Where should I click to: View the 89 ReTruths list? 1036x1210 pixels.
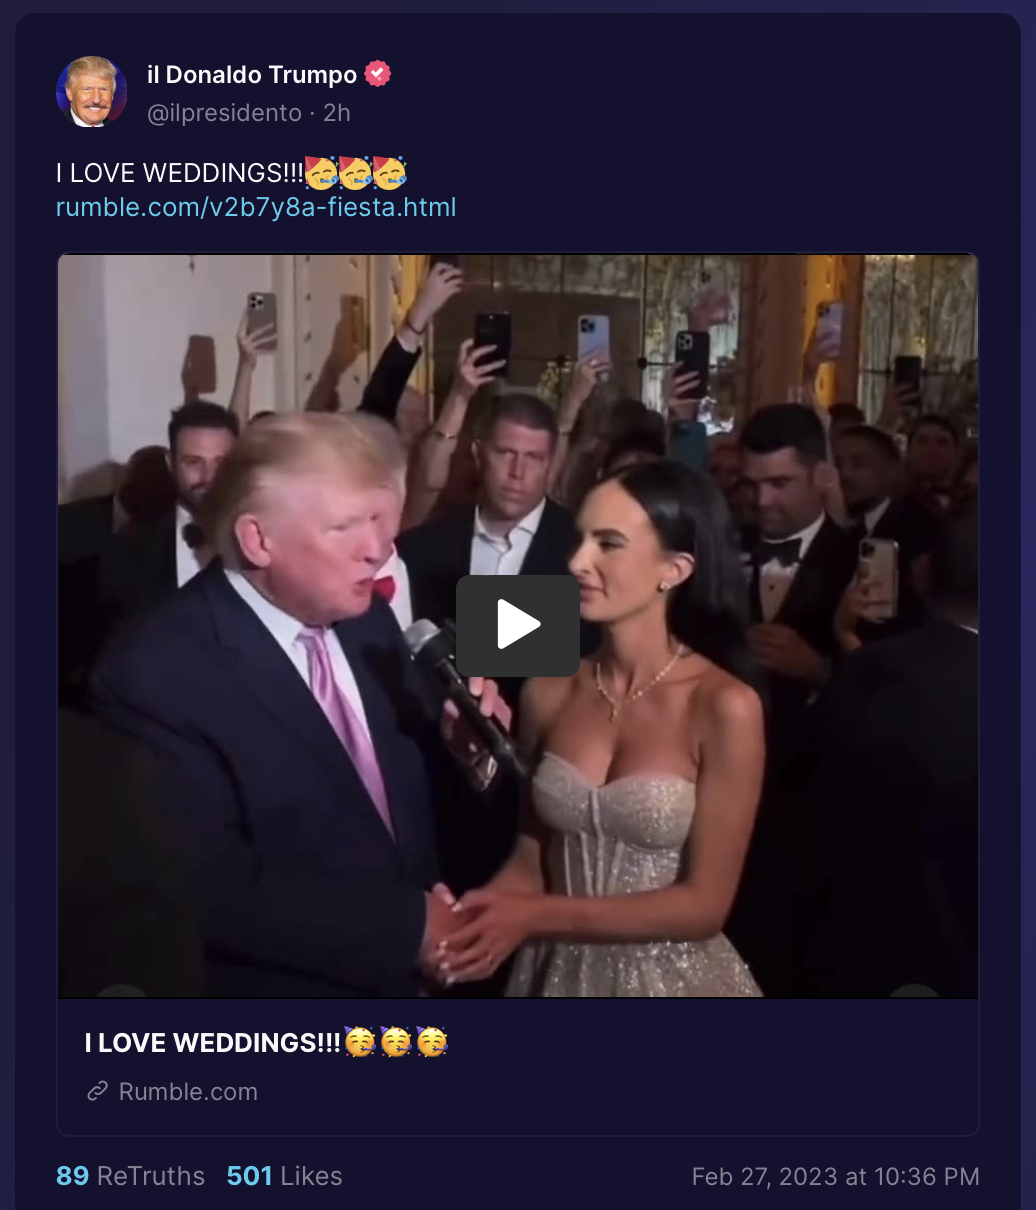coord(130,1176)
